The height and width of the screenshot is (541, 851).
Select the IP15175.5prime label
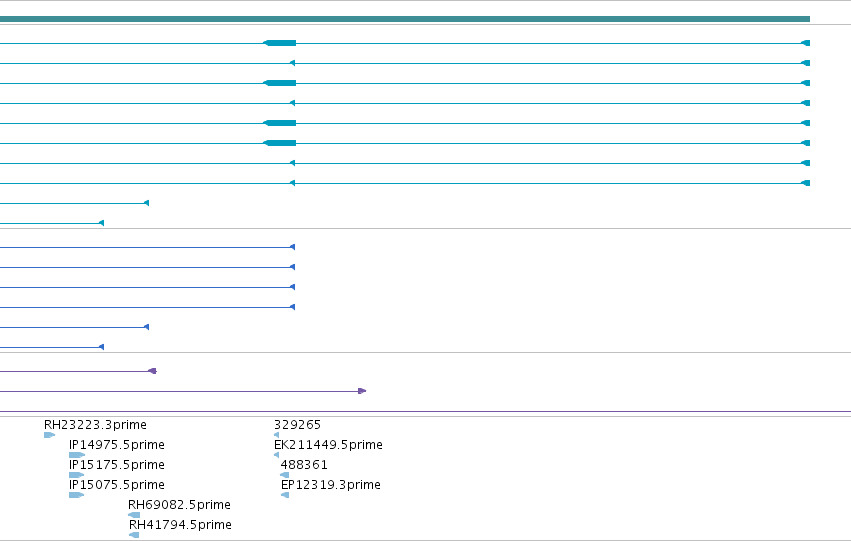tap(117, 464)
